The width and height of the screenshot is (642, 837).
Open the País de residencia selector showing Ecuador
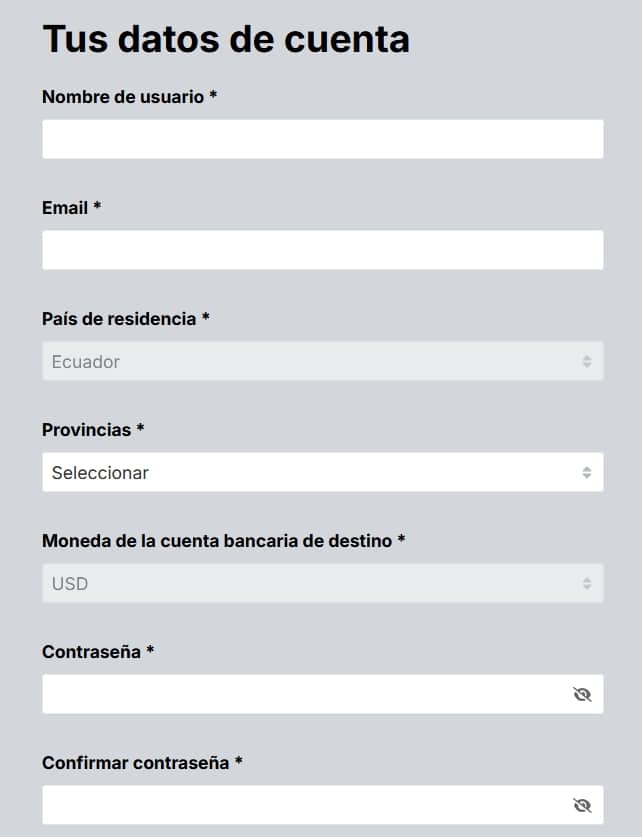click(300, 361)
